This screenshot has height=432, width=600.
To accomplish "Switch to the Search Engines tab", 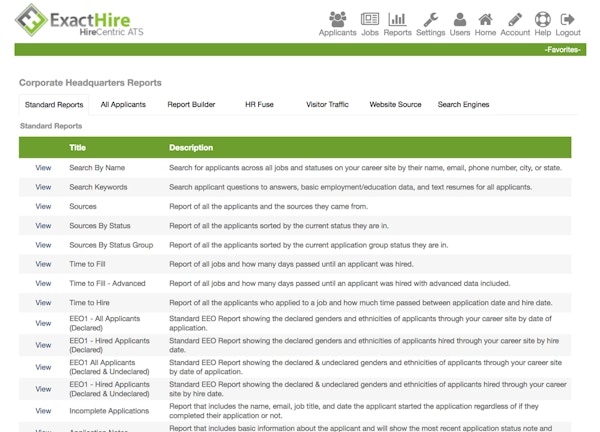I will (463, 104).
